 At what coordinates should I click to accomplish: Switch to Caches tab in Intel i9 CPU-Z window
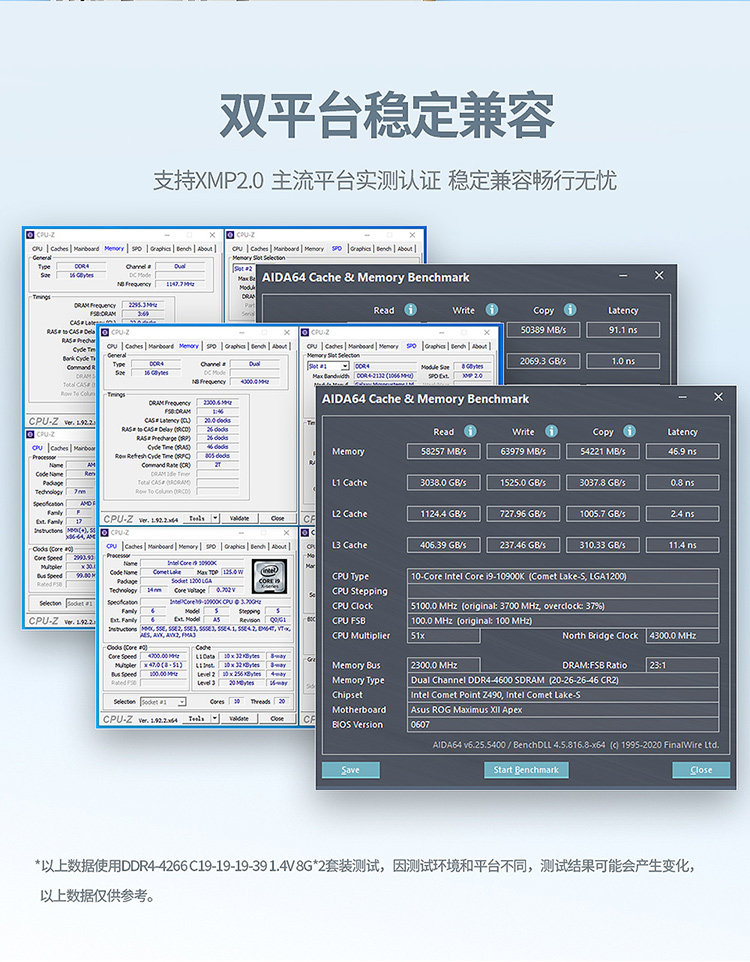pyautogui.click(x=134, y=547)
